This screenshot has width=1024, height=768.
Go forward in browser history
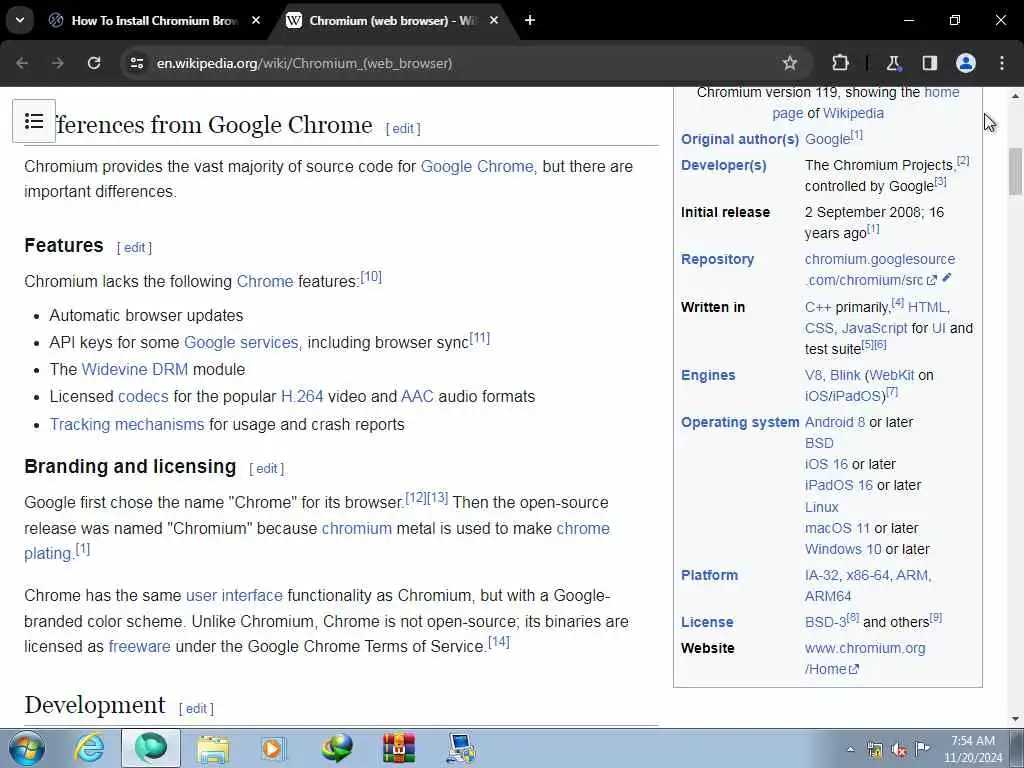pos(58,63)
